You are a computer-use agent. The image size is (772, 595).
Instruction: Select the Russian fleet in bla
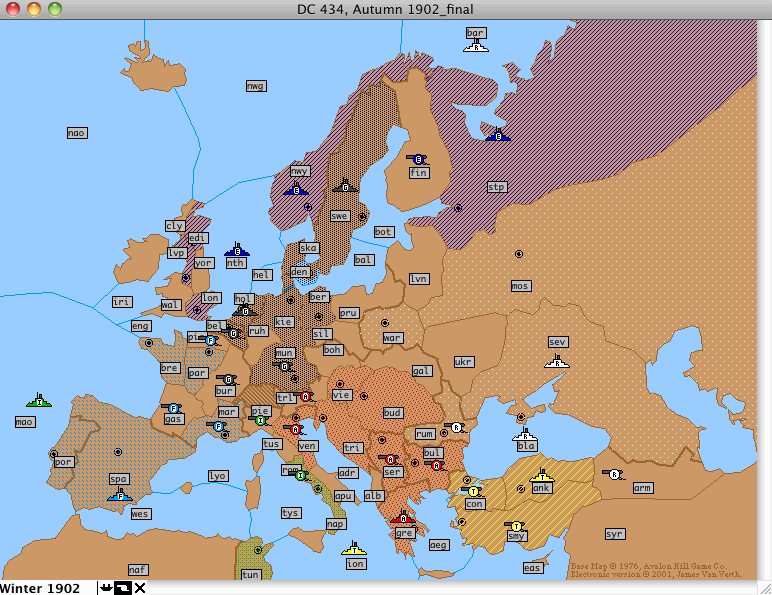pos(525,435)
